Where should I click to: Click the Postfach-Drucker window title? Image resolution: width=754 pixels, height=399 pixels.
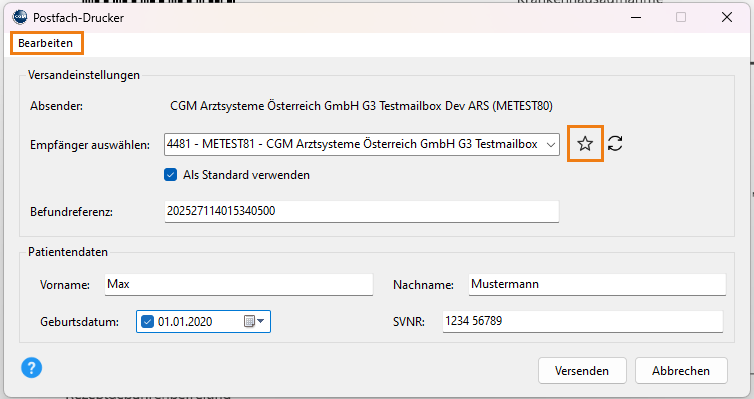point(78,18)
